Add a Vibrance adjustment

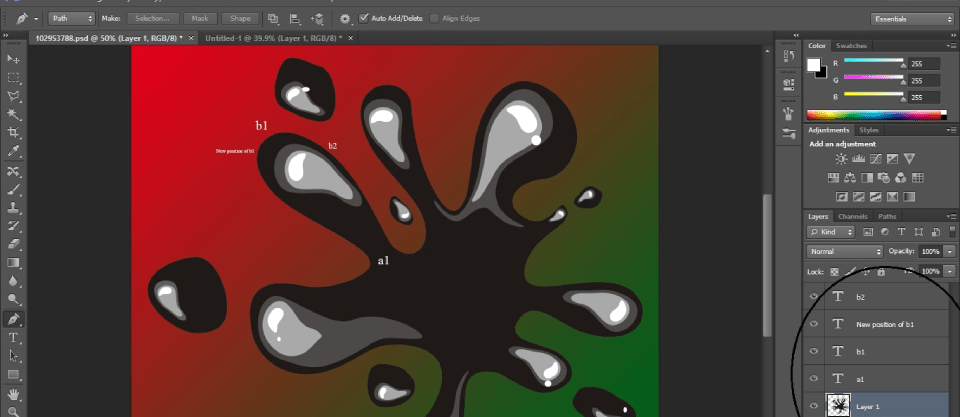click(909, 159)
